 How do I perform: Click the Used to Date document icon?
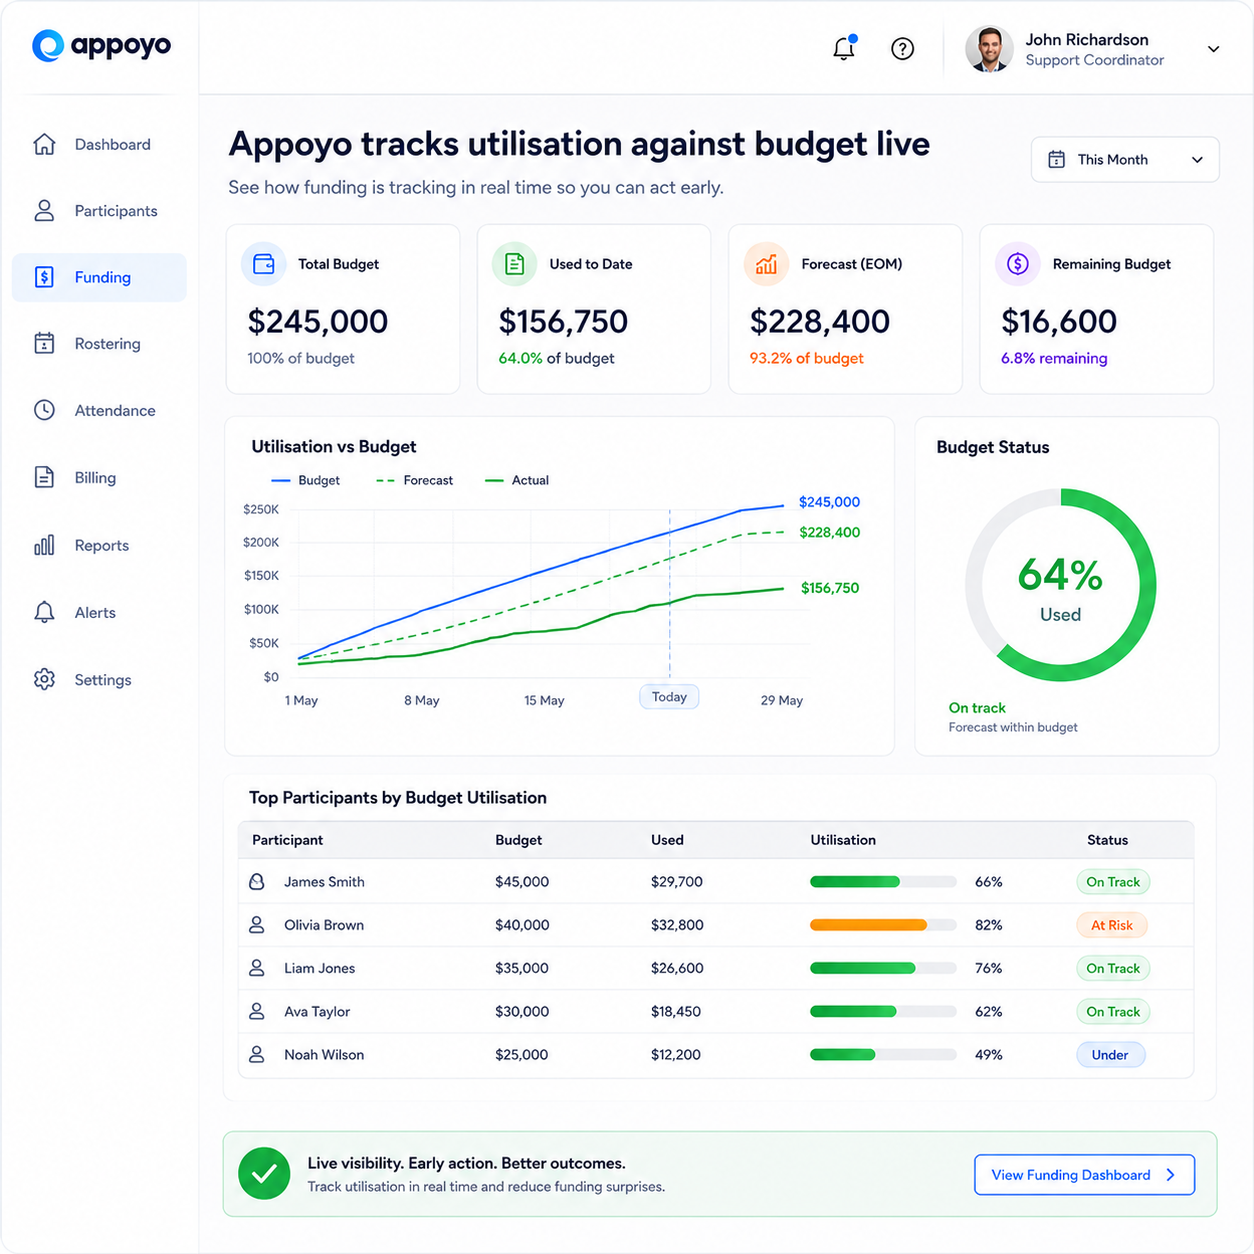click(514, 264)
